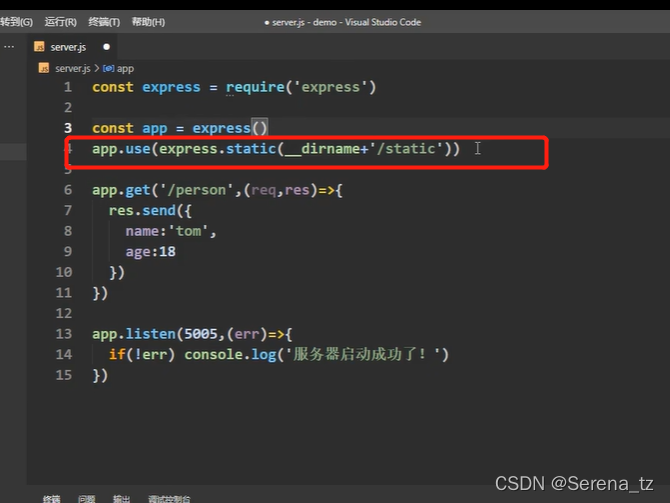This screenshot has height=503, width=670.
Task: Open the 运行(R) menu
Action: coord(61,22)
